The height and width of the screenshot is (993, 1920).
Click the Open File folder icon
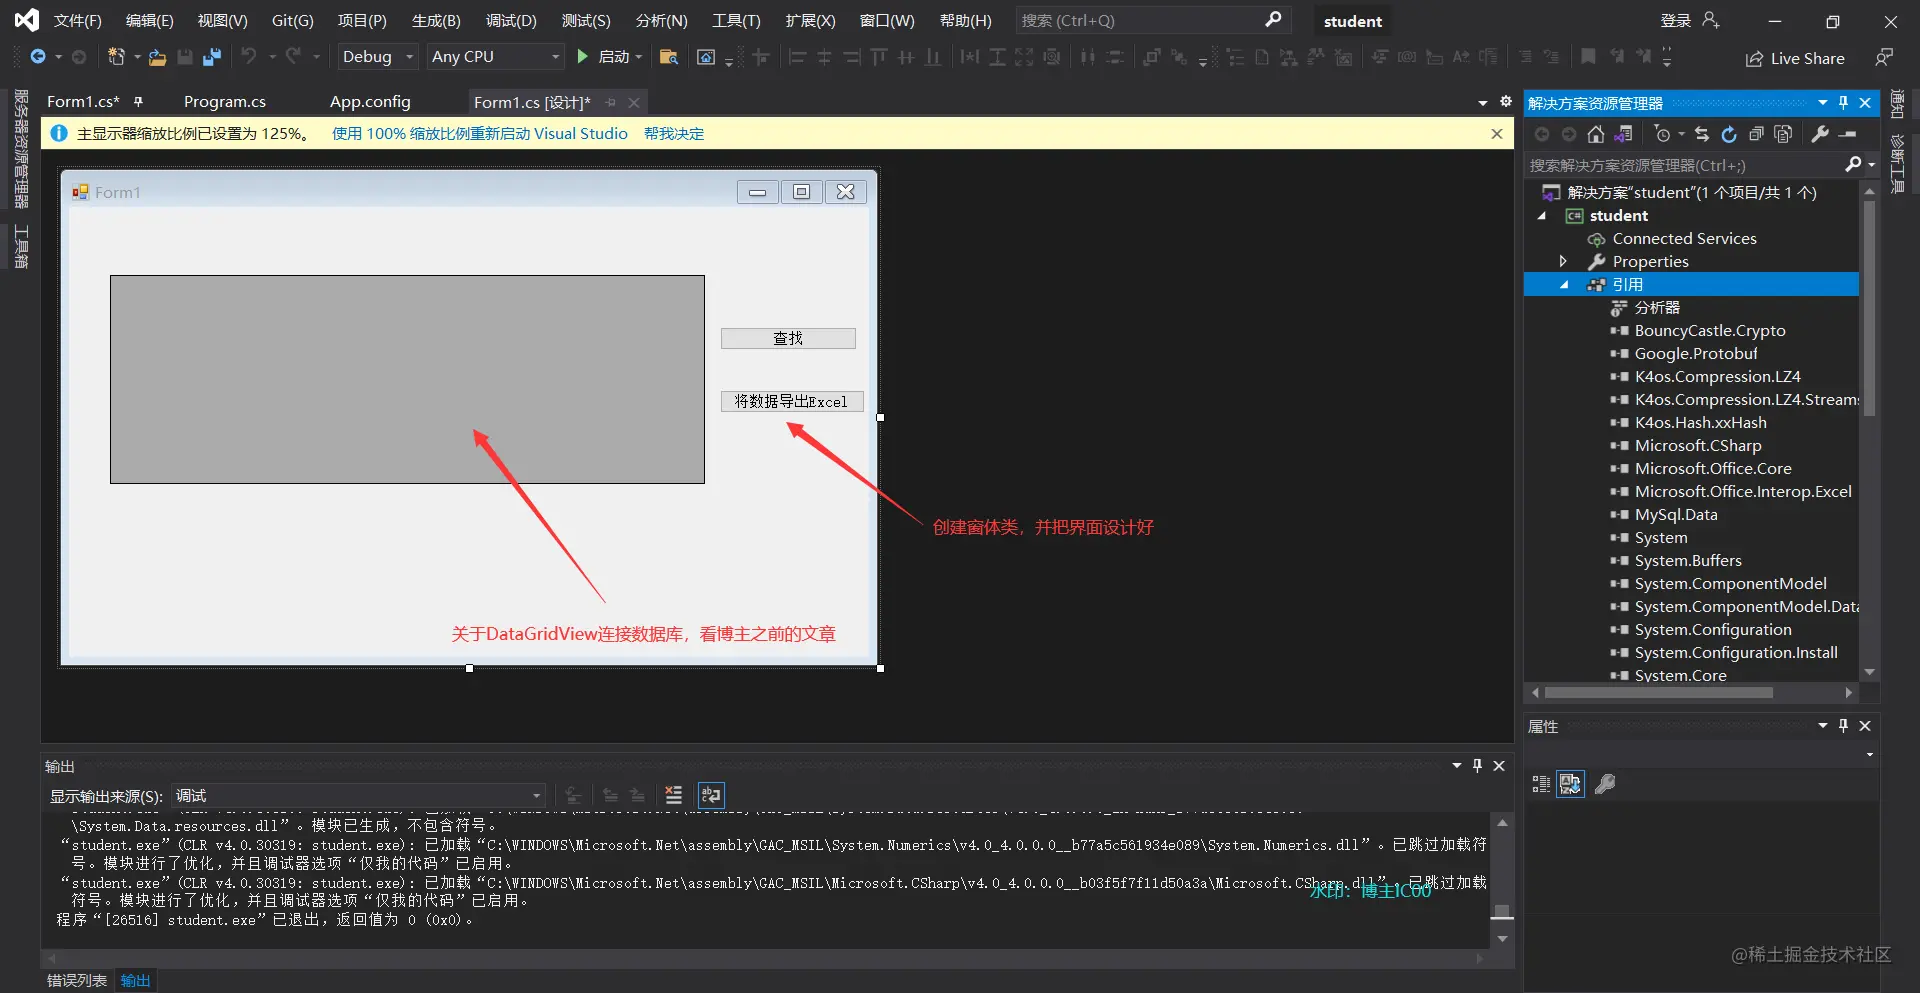(x=157, y=57)
